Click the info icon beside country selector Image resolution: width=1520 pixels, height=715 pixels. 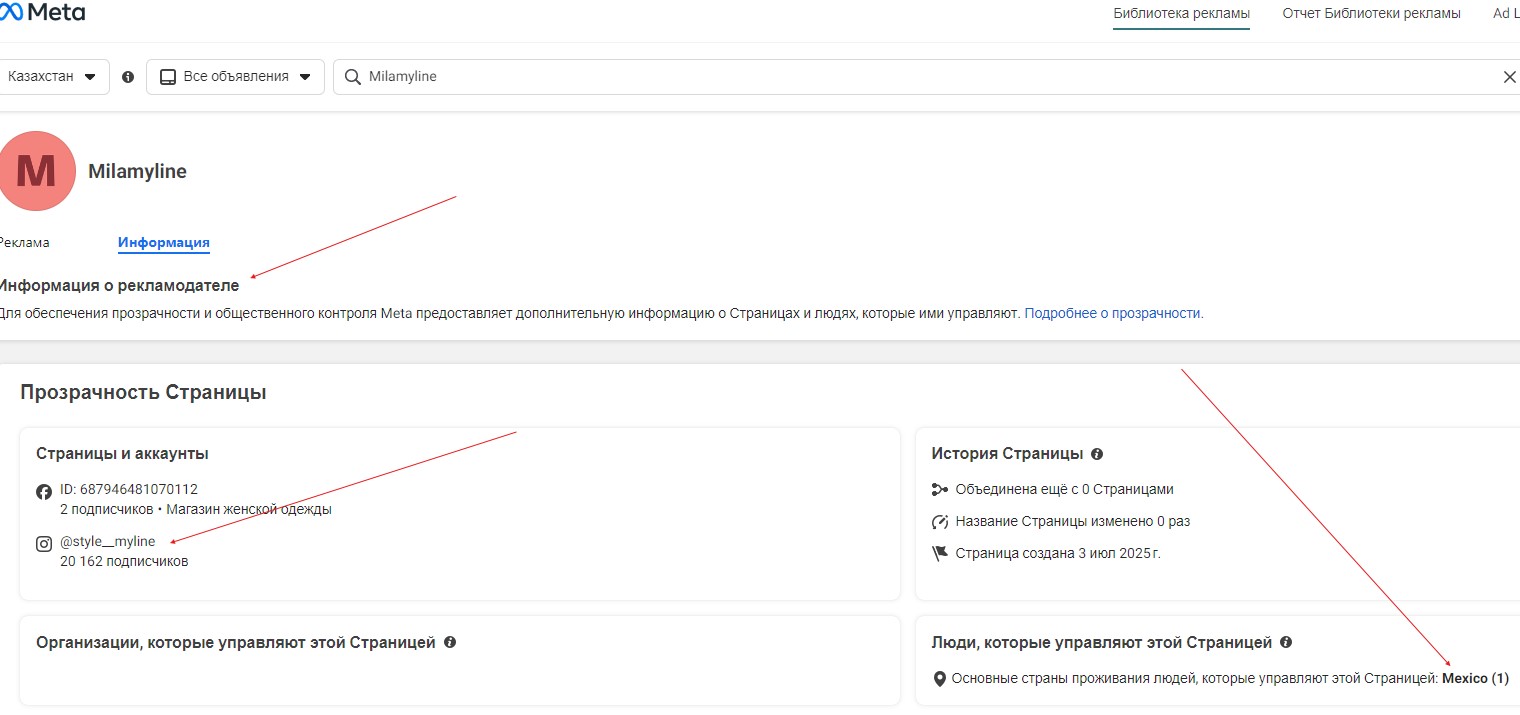pyautogui.click(x=128, y=77)
